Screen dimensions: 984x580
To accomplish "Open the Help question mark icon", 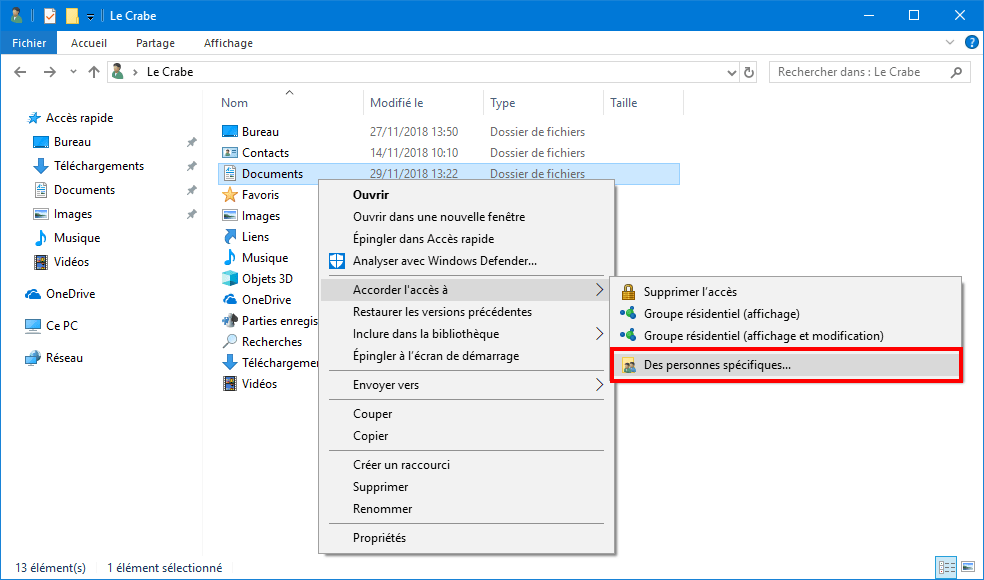I will 971,42.
